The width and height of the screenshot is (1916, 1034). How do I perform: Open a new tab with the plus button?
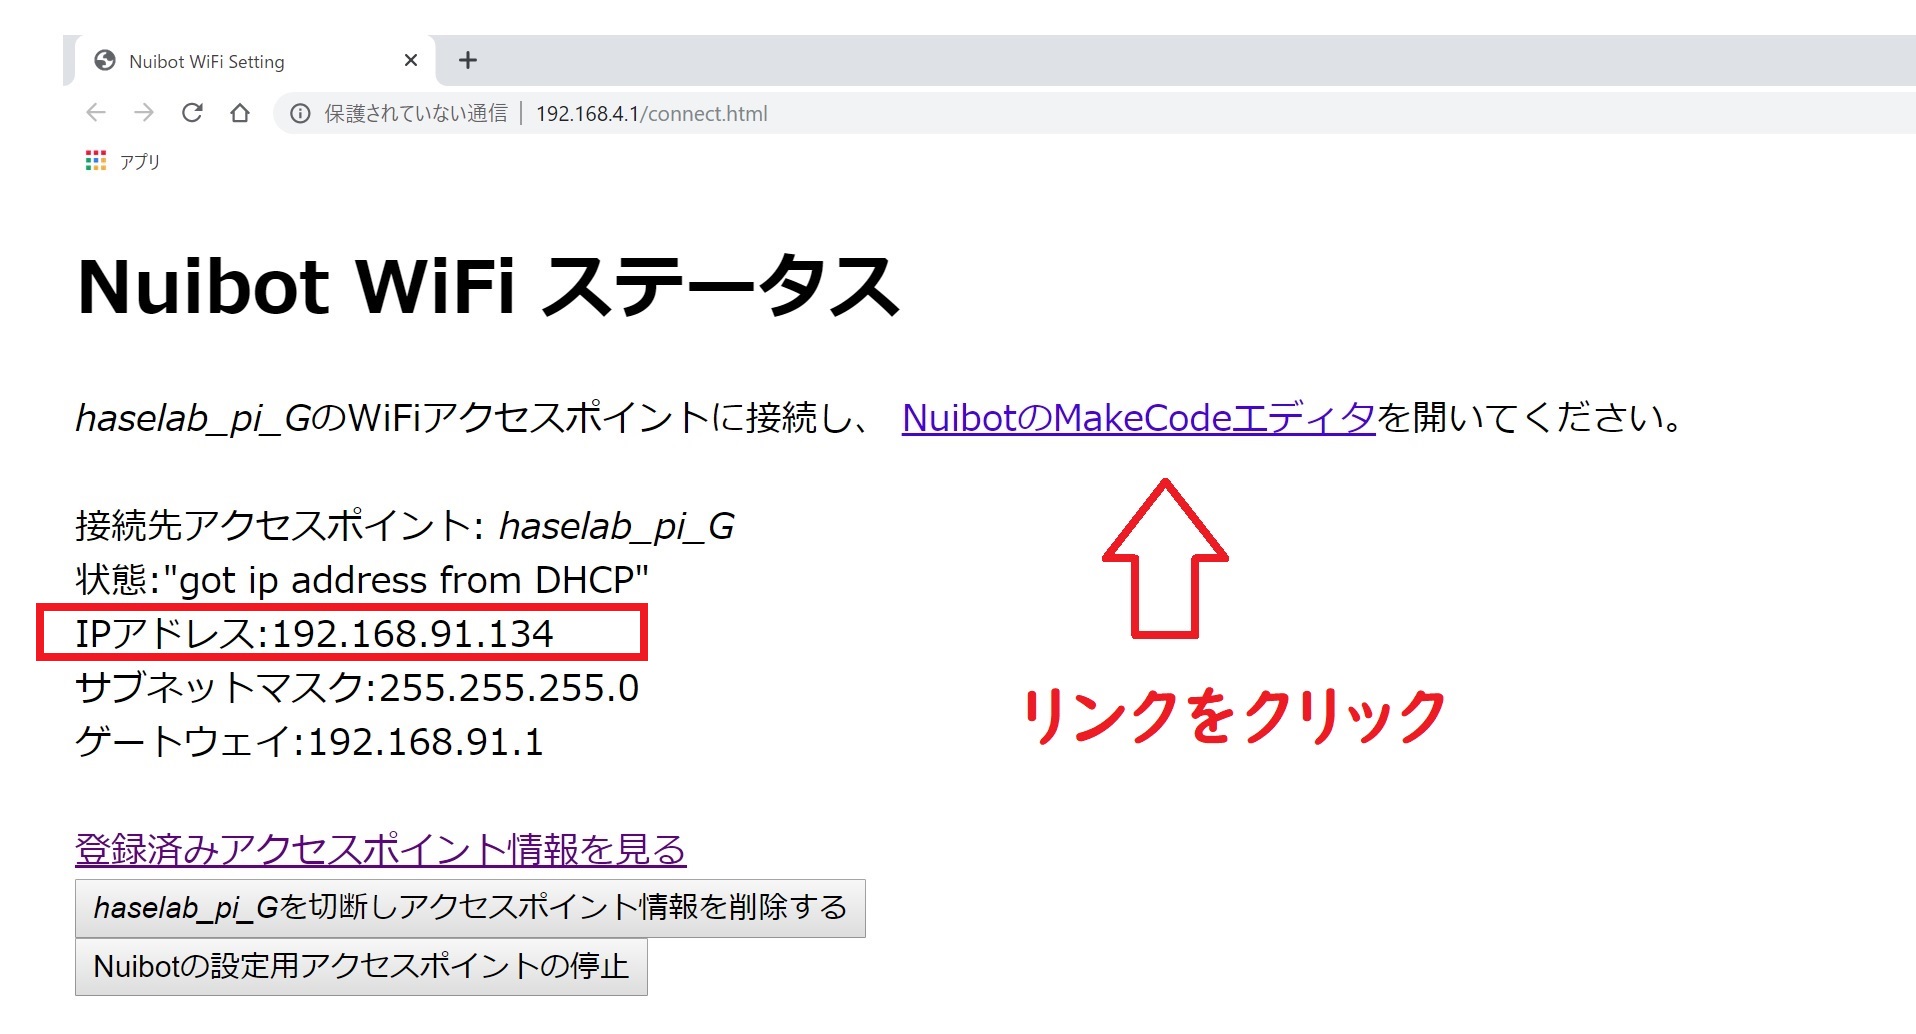coord(467,61)
